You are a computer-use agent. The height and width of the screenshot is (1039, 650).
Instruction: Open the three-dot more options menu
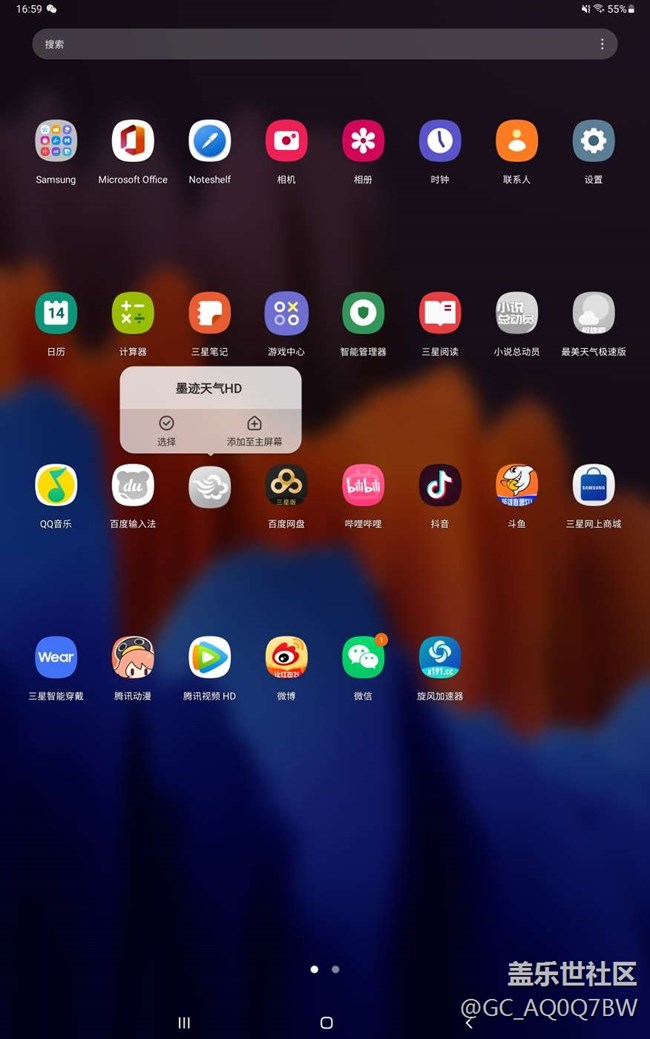602,44
